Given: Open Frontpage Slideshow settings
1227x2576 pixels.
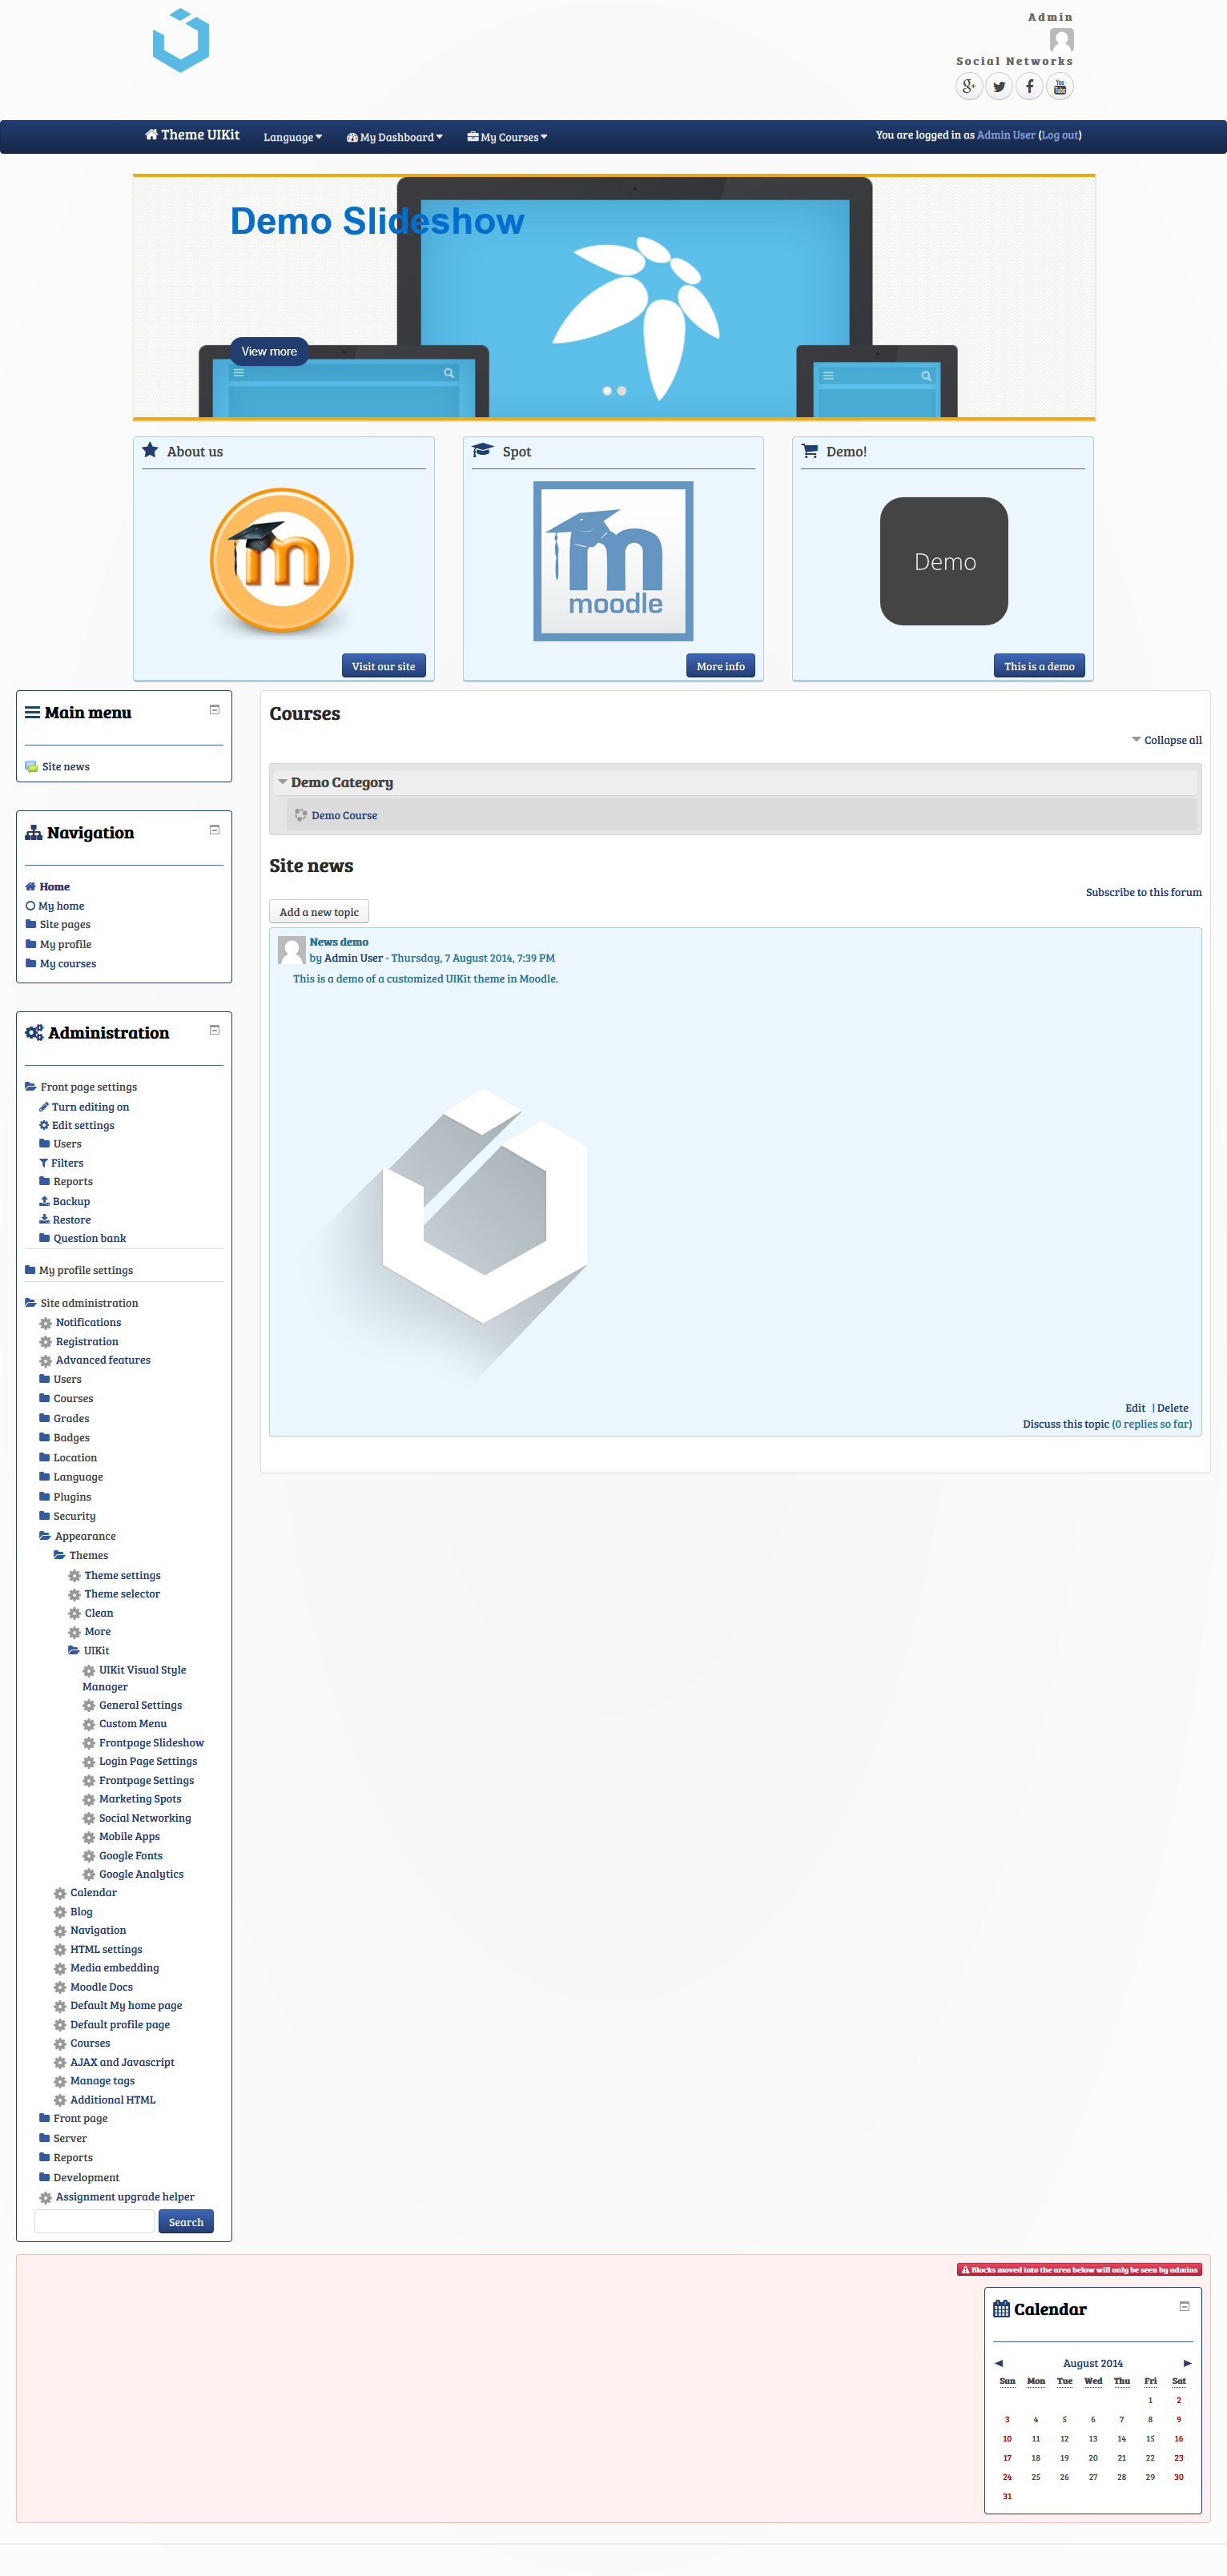Looking at the screenshot, I should pos(151,1743).
